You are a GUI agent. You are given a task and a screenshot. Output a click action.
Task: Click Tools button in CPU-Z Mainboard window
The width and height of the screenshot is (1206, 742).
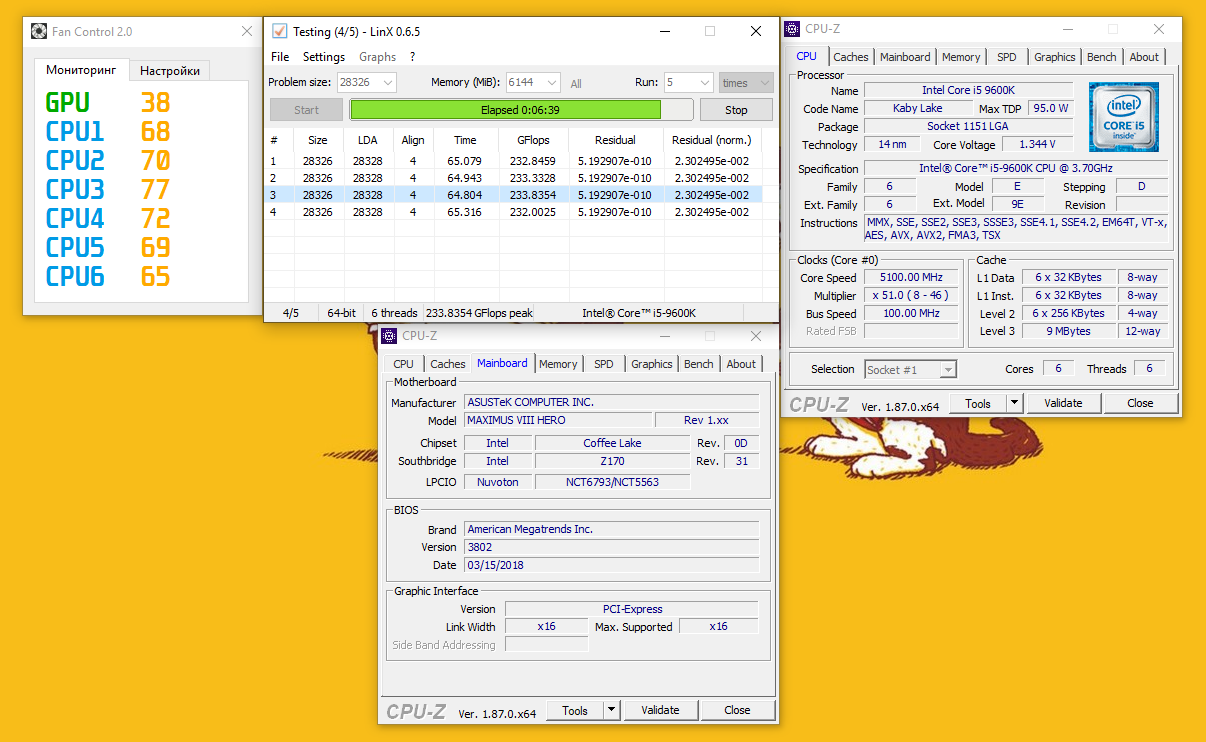(575, 710)
